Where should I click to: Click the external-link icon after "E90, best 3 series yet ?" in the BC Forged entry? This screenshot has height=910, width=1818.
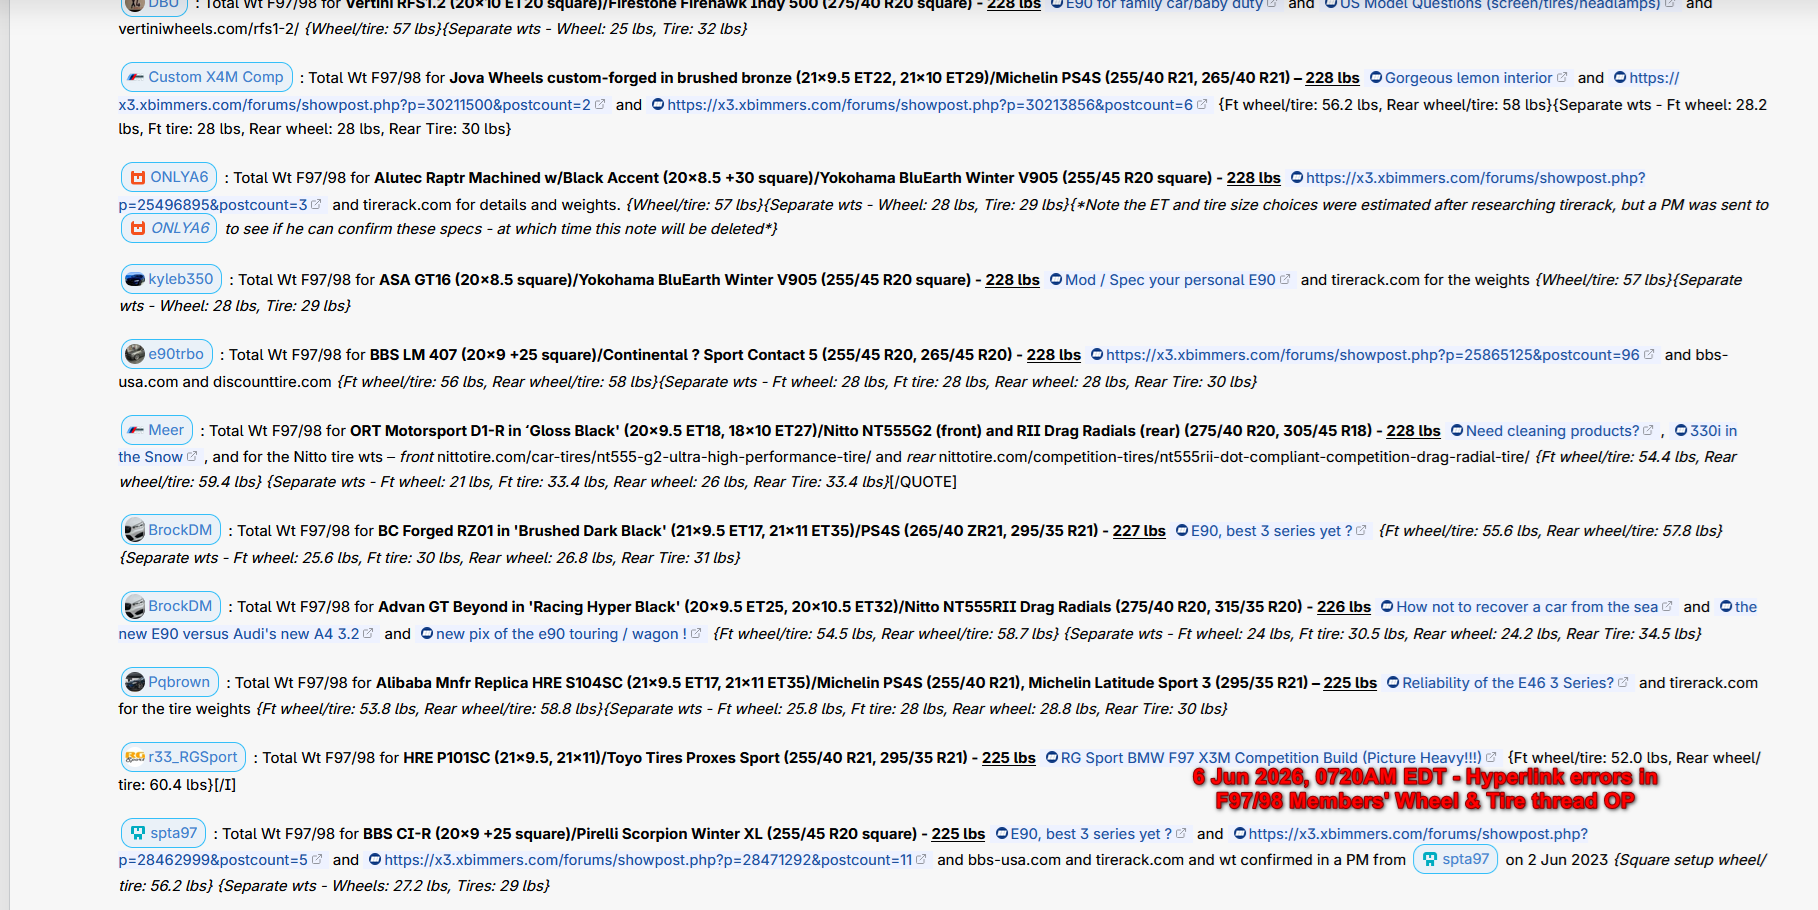[1362, 531]
